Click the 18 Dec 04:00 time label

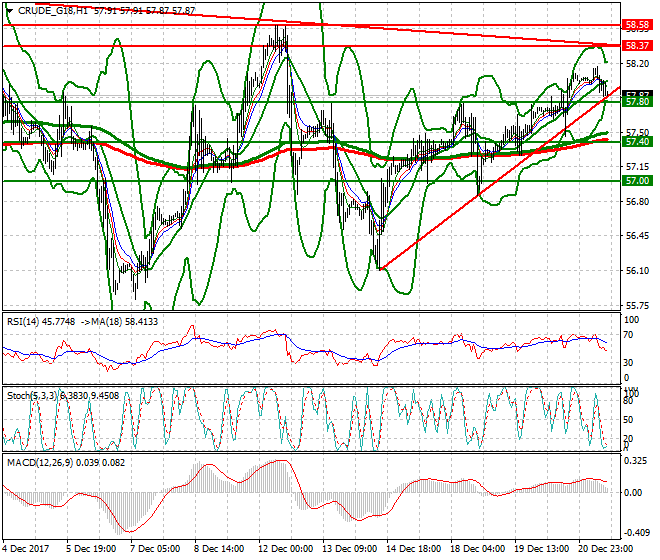pyautogui.click(x=477, y=549)
